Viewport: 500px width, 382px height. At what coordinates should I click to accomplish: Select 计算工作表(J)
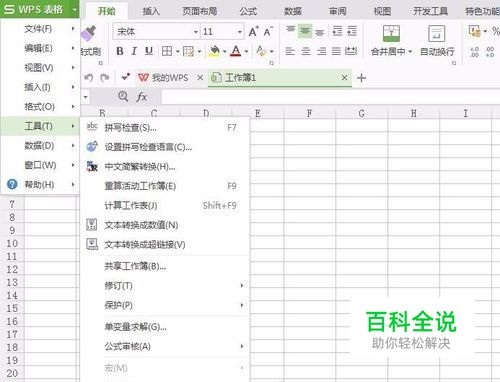(165, 205)
